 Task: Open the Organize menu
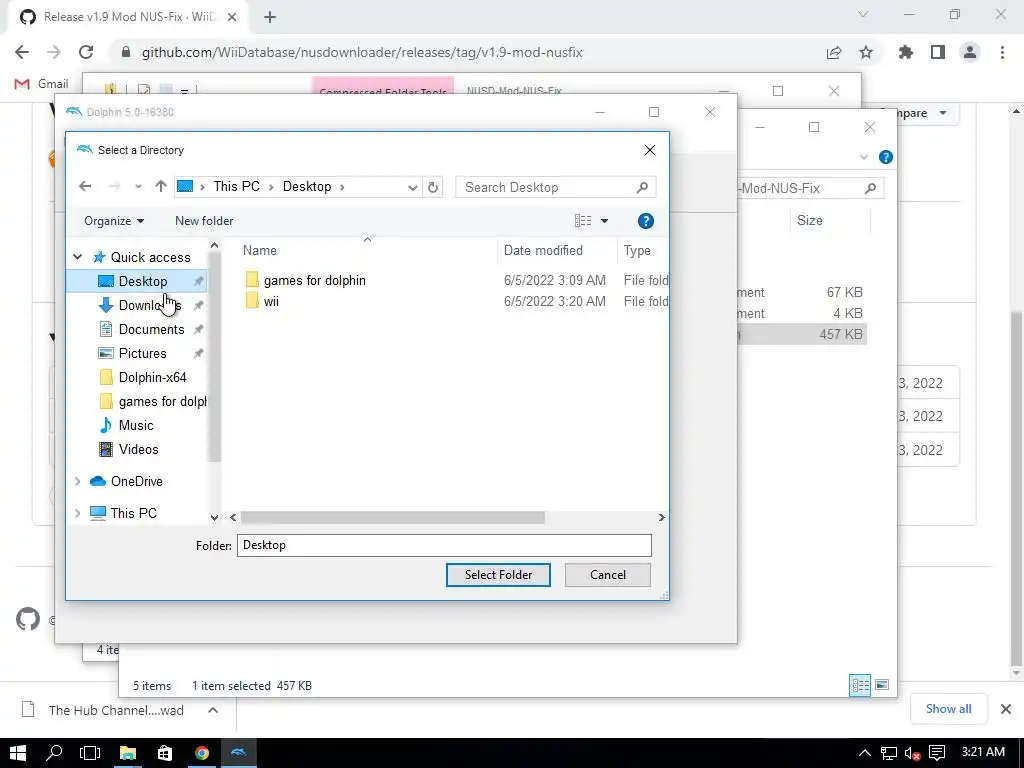114,221
